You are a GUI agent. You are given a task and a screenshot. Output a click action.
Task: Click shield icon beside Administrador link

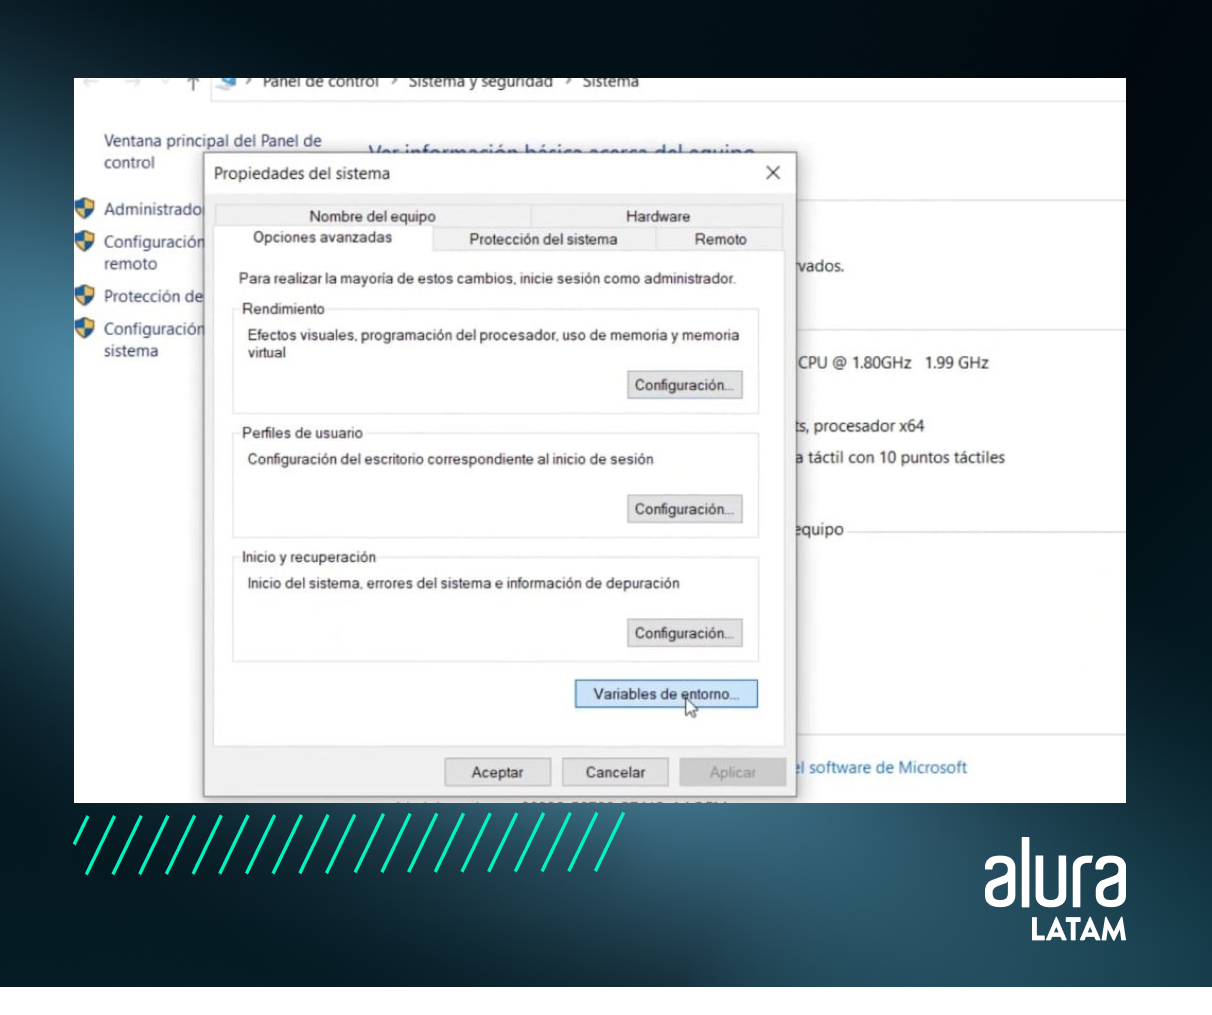tap(85, 208)
